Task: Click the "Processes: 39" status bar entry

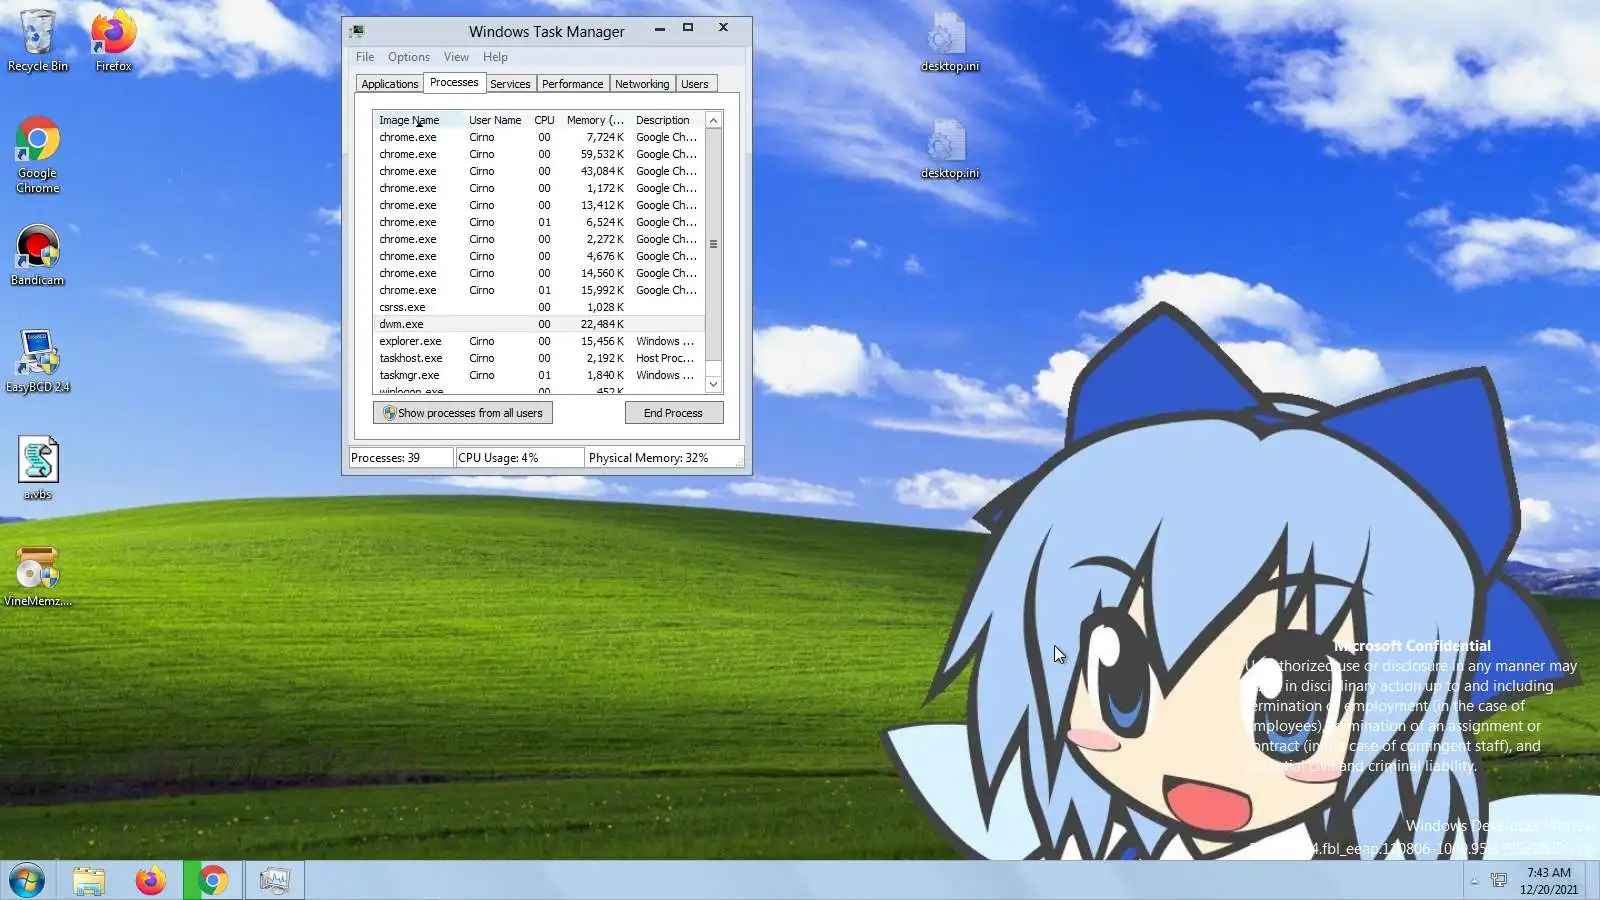Action: pyautogui.click(x=401, y=458)
